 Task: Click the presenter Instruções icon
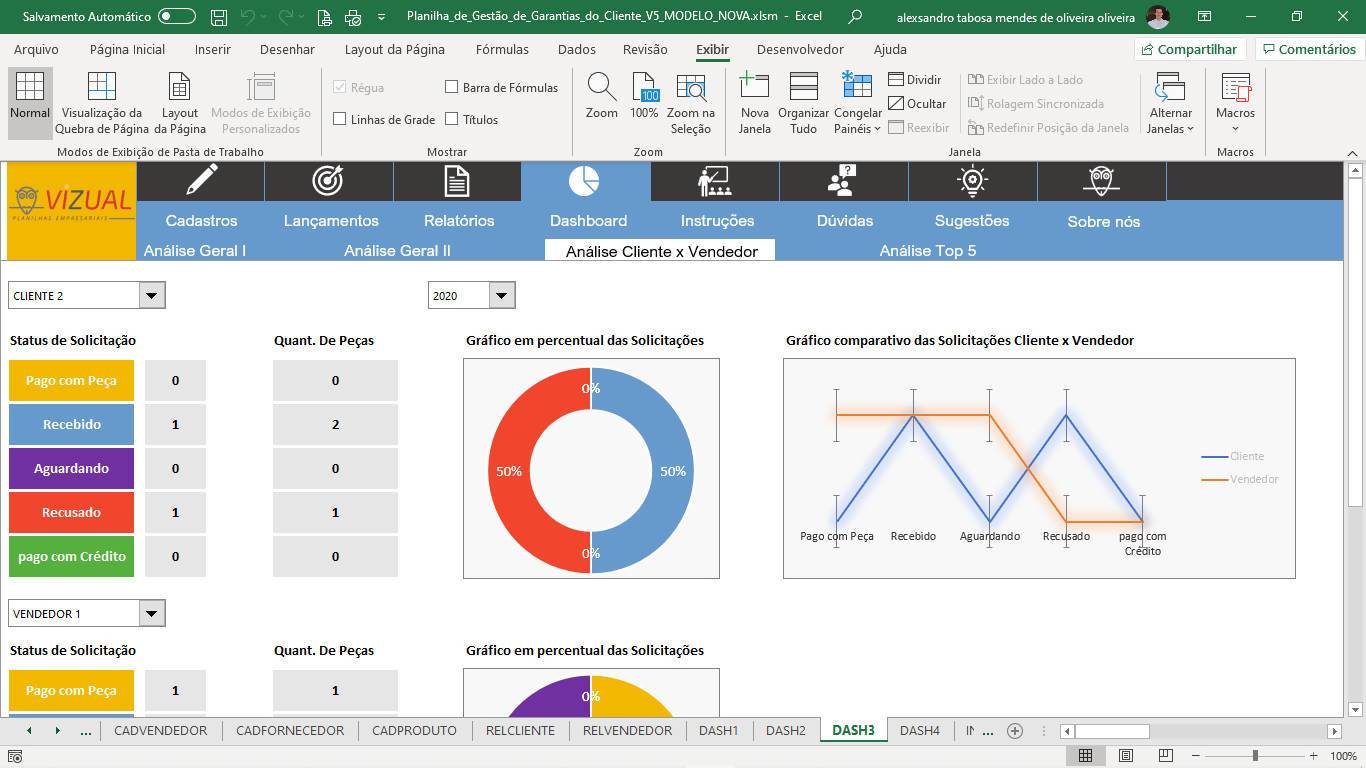714,180
